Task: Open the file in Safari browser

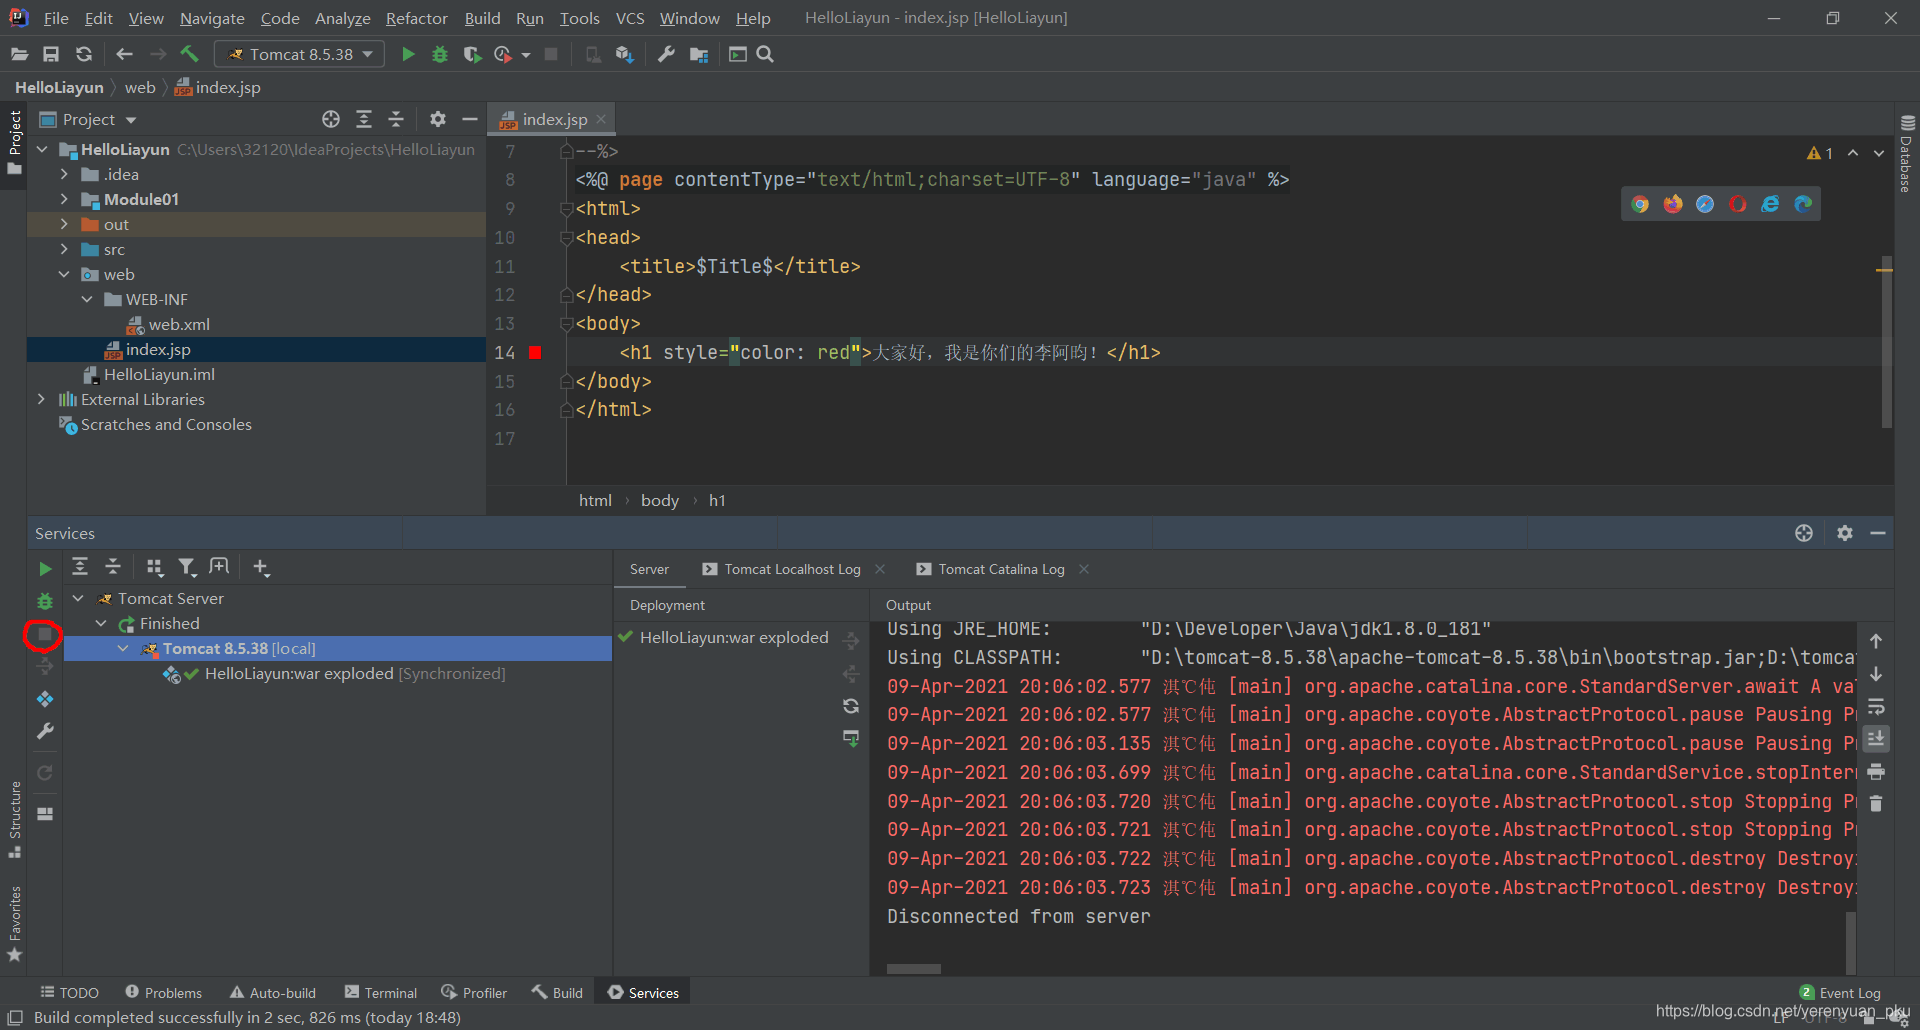Action: [x=1705, y=204]
